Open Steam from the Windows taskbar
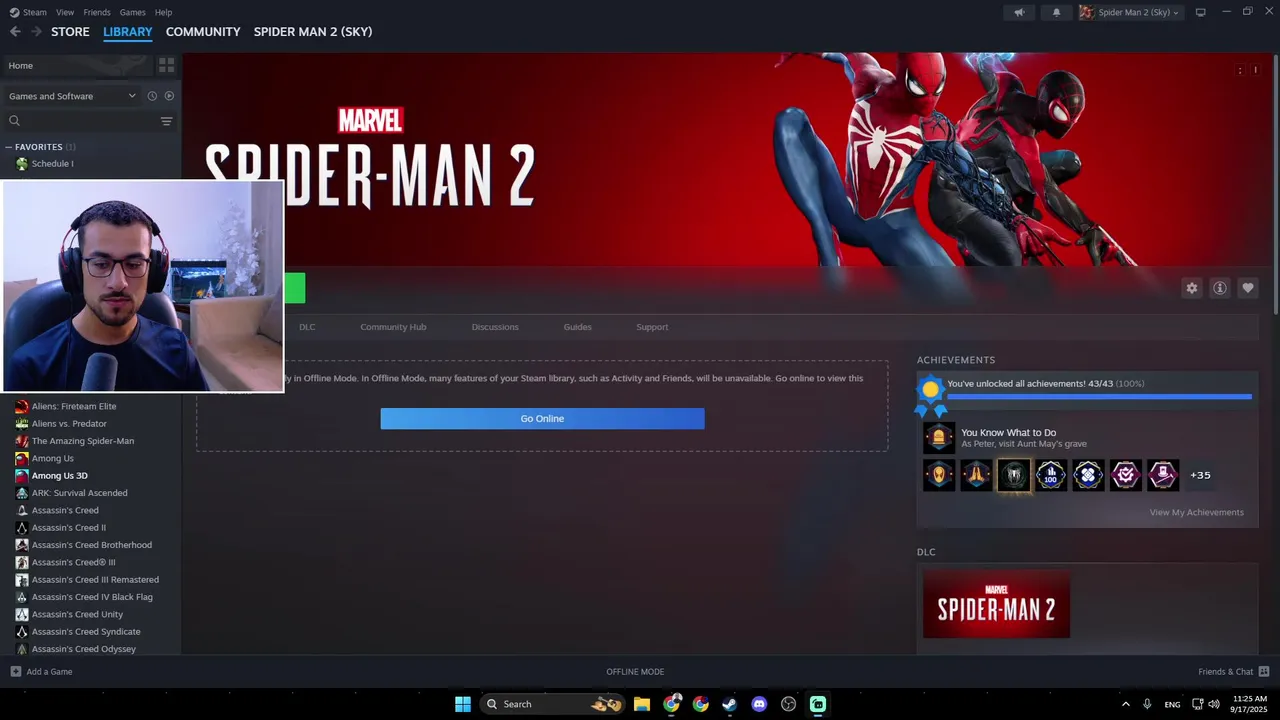Viewport: 1280px width, 720px height. (x=729, y=704)
